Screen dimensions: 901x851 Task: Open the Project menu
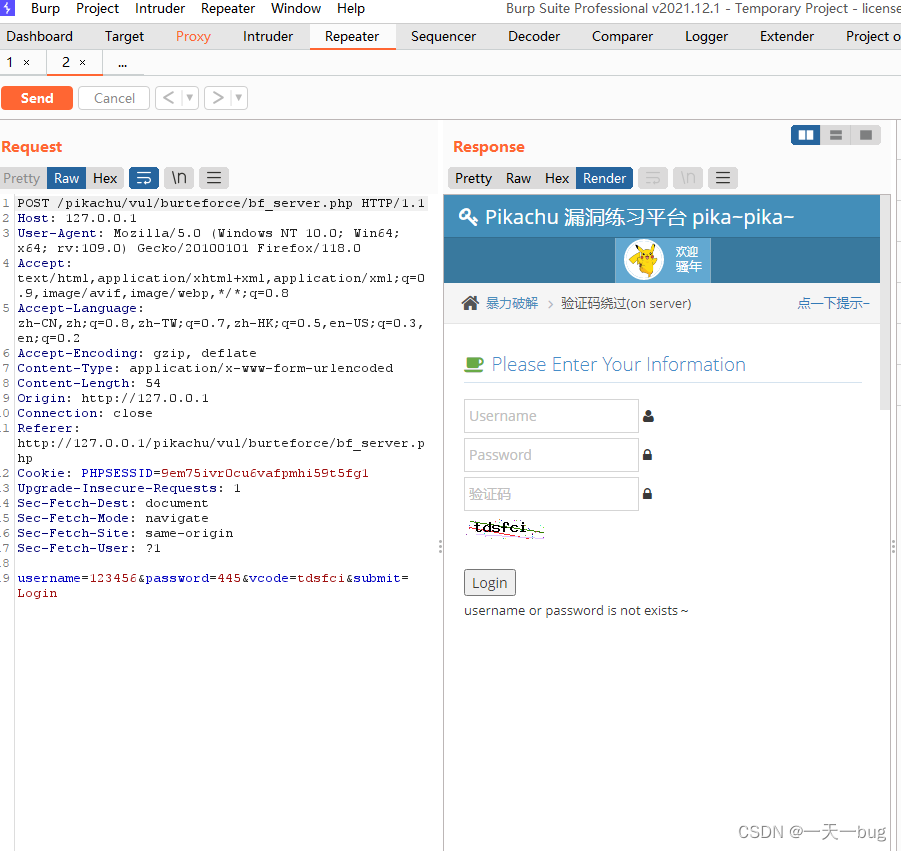[97, 9]
